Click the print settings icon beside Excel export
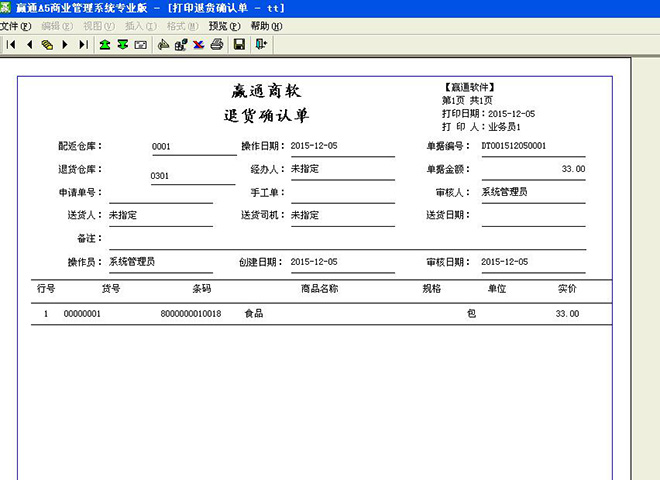This screenshot has width=660, height=480. [x=181, y=45]
